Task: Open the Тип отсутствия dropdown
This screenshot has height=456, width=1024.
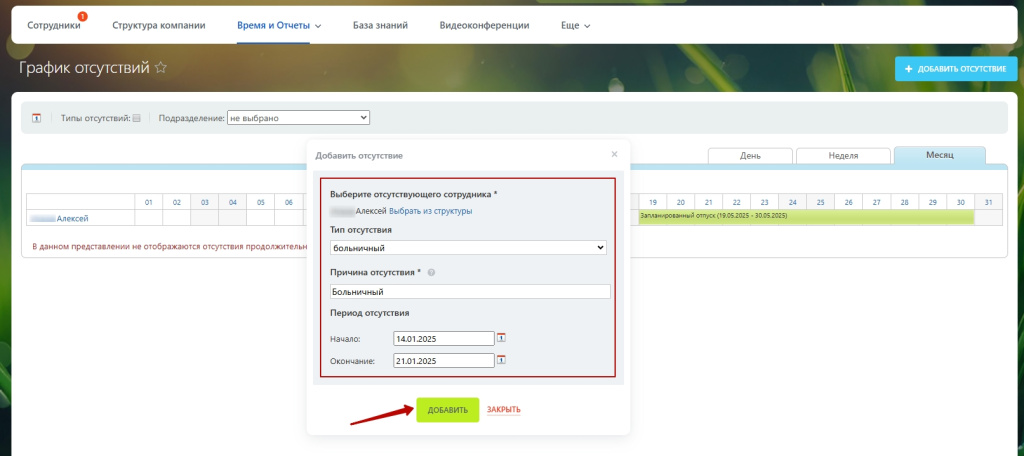Action: (468, 247)
